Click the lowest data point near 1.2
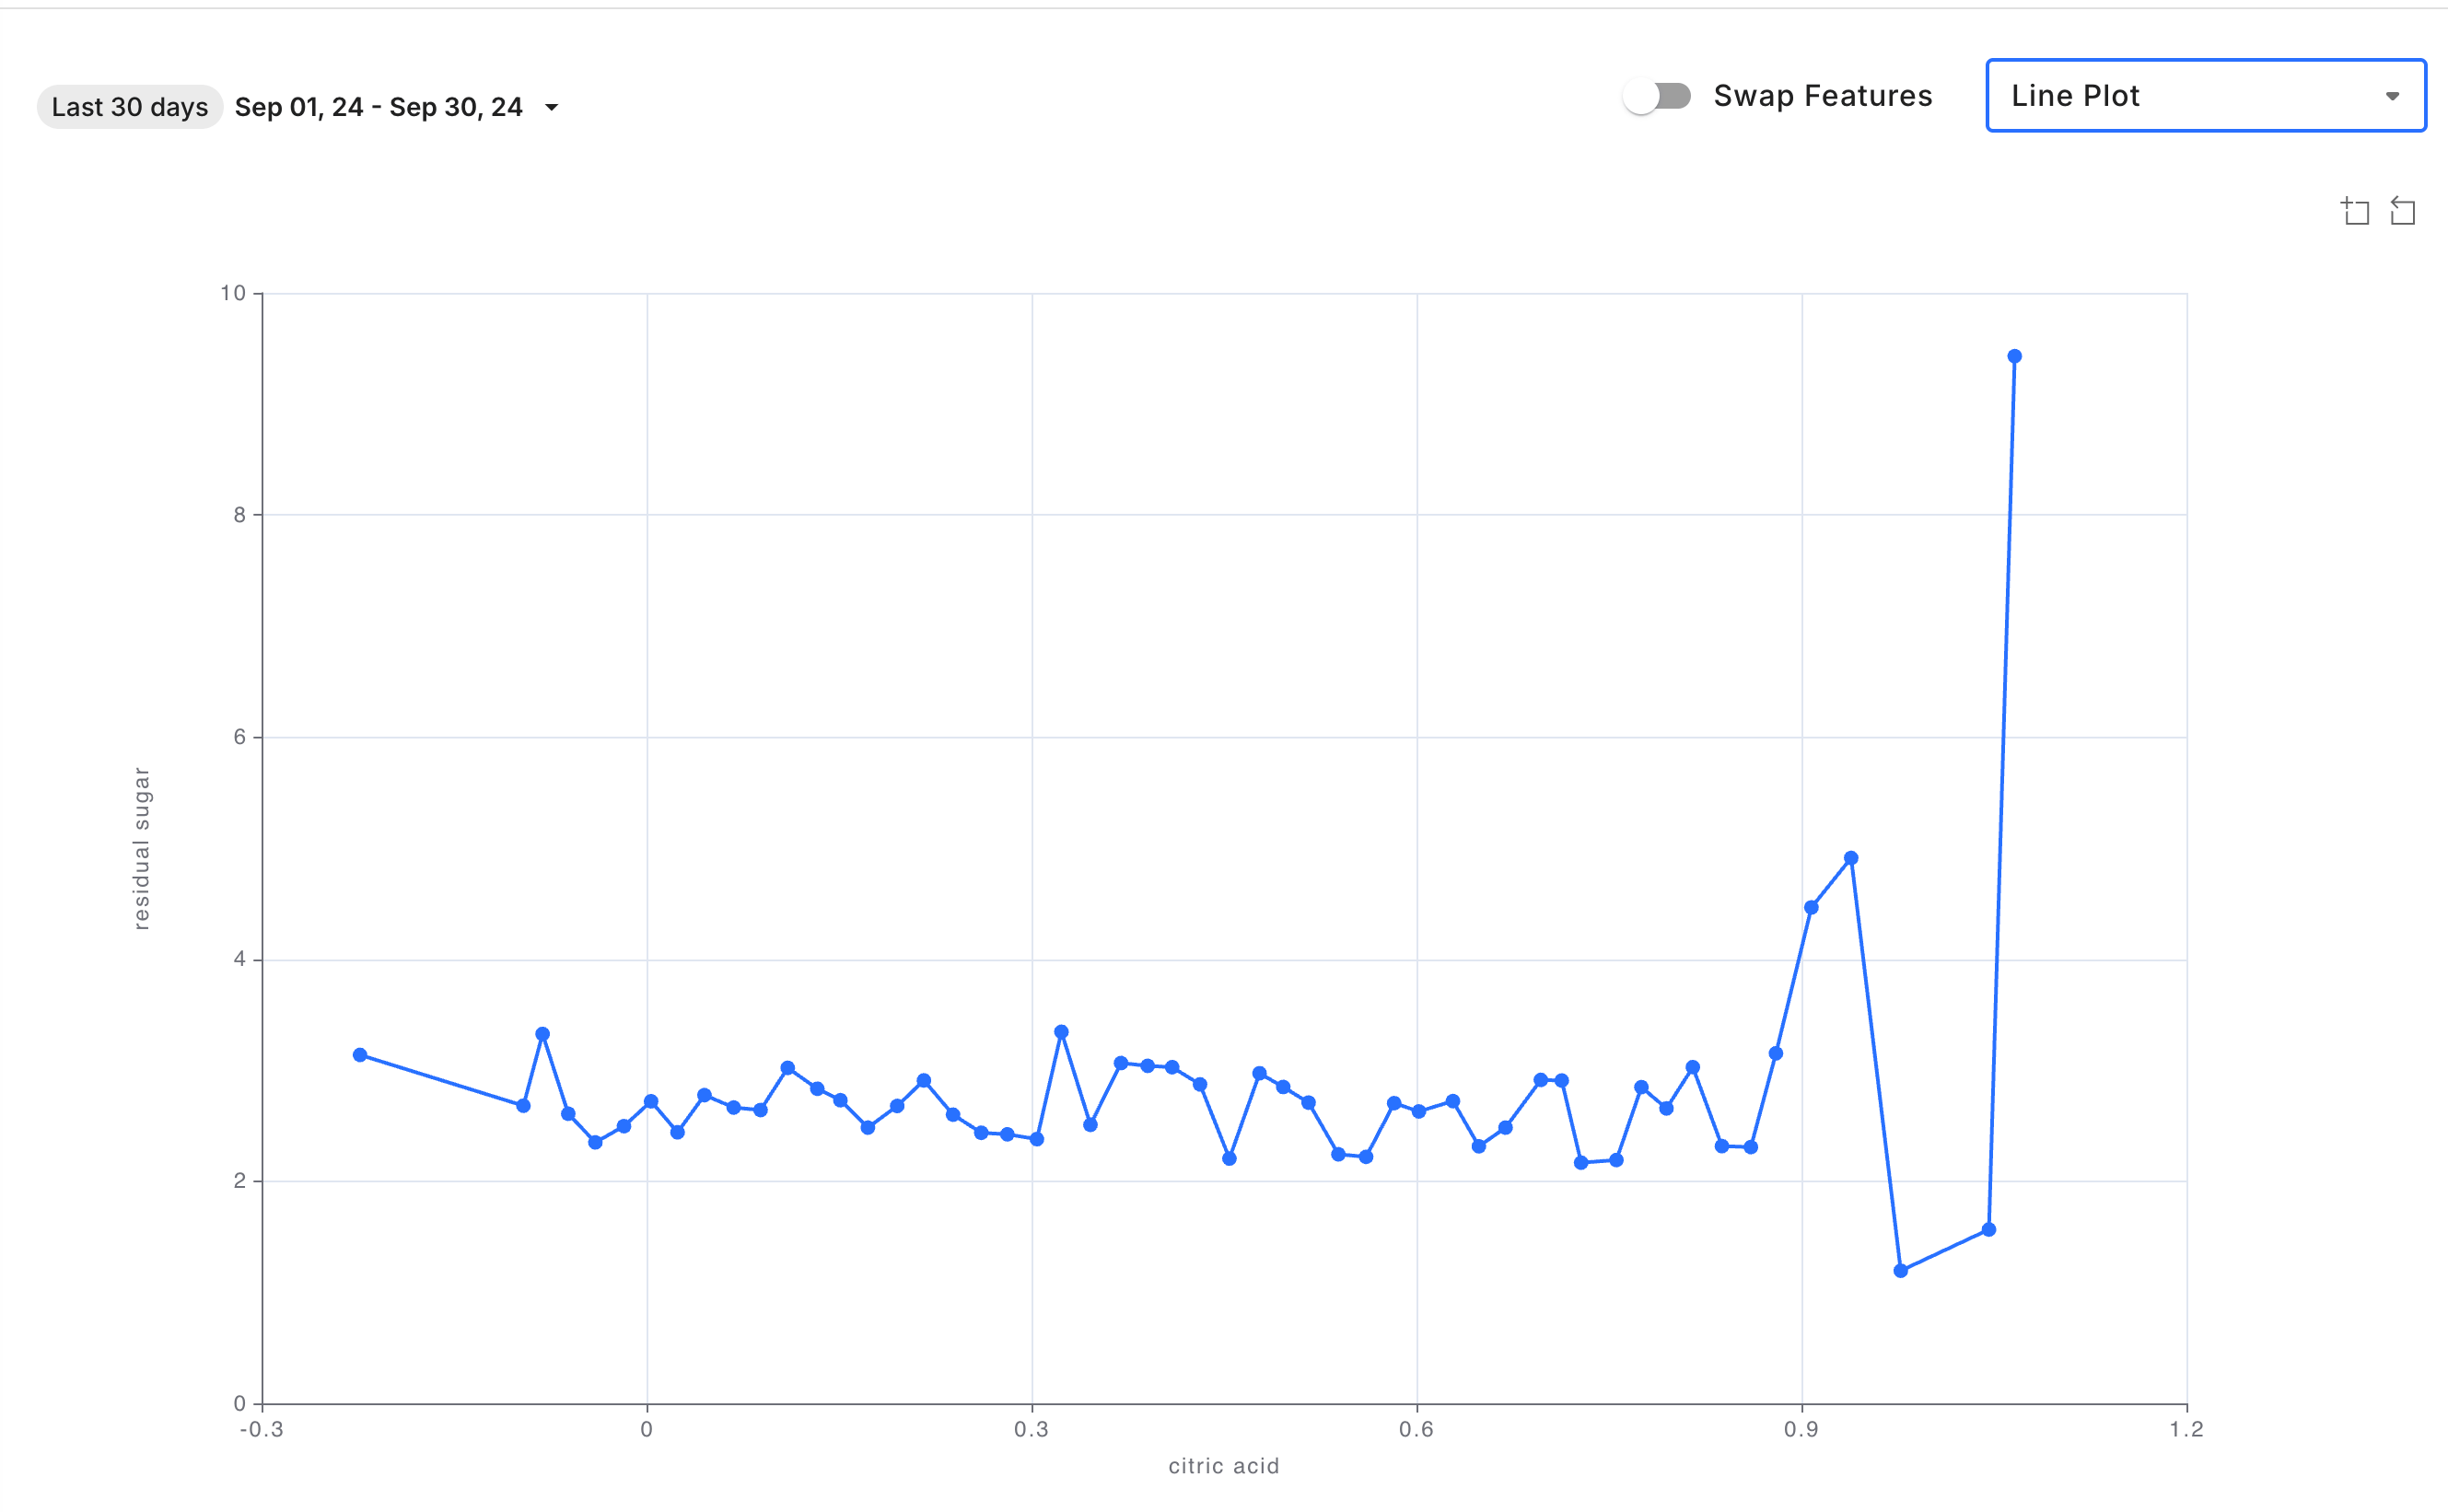The height and width of the screenshot is (1512, 2448). click(1900, 1271)
